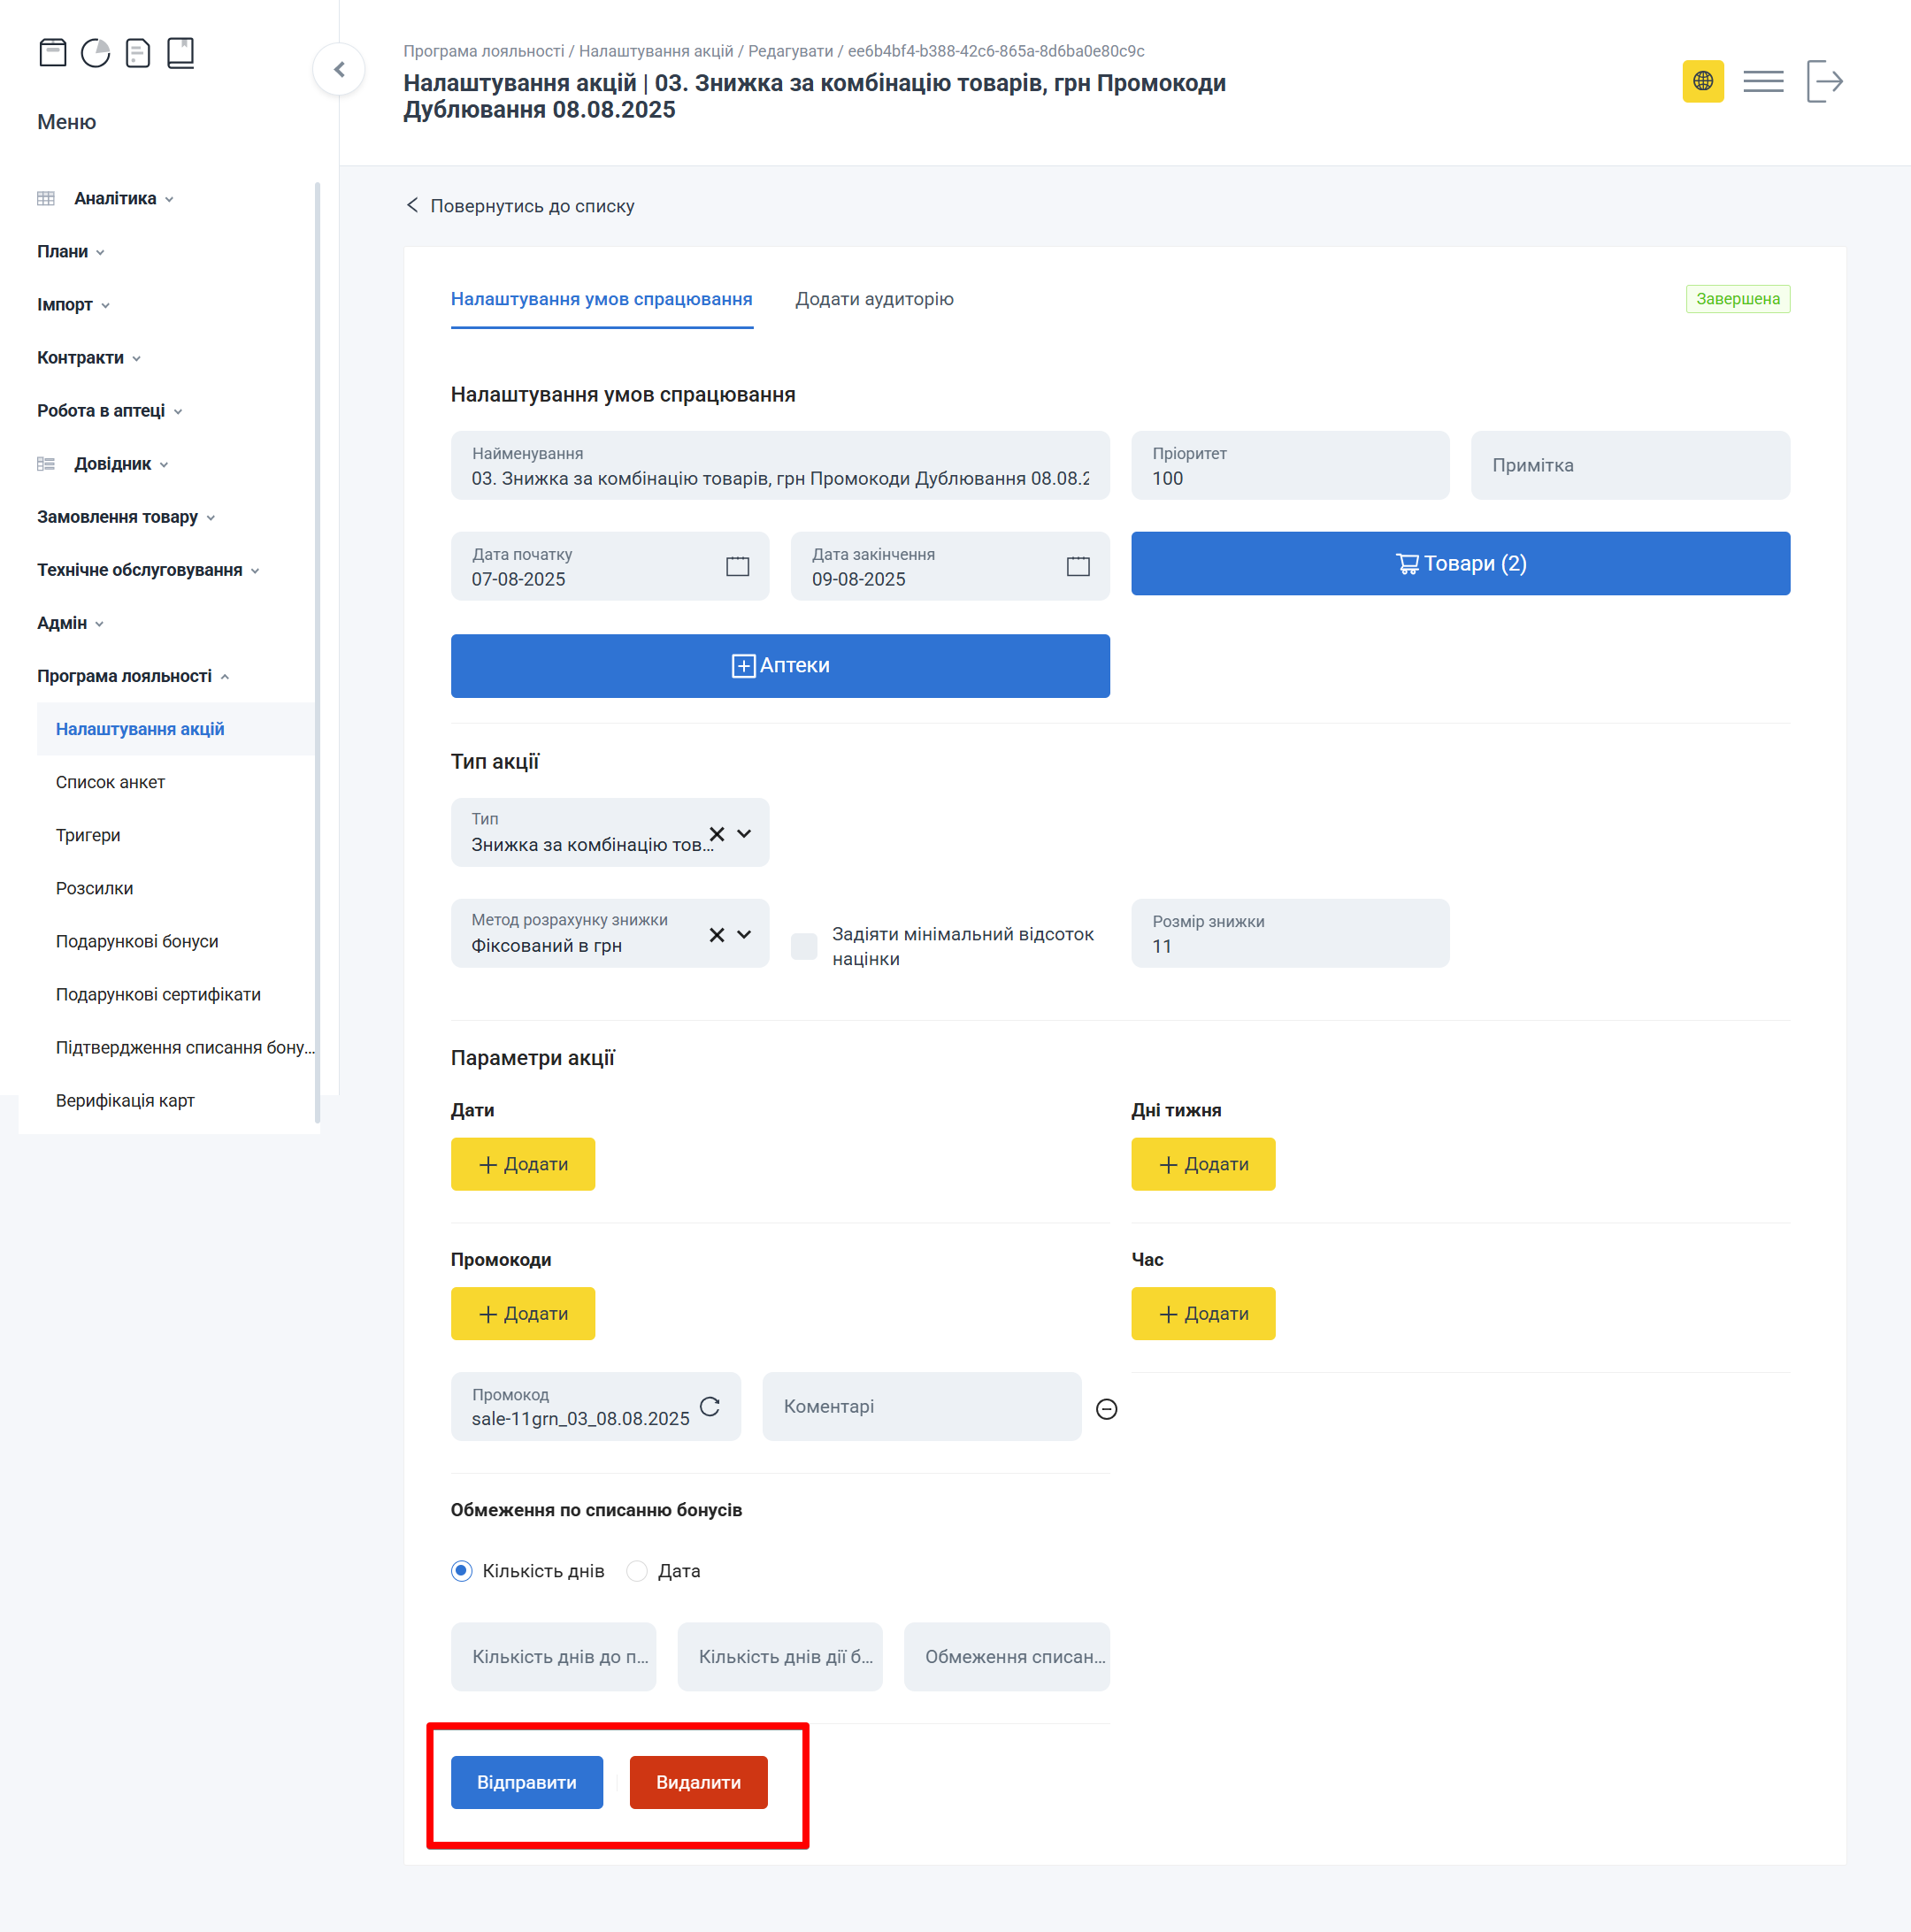
Task: Collapse the Програма лояльності section
Action: pos(124,676)
